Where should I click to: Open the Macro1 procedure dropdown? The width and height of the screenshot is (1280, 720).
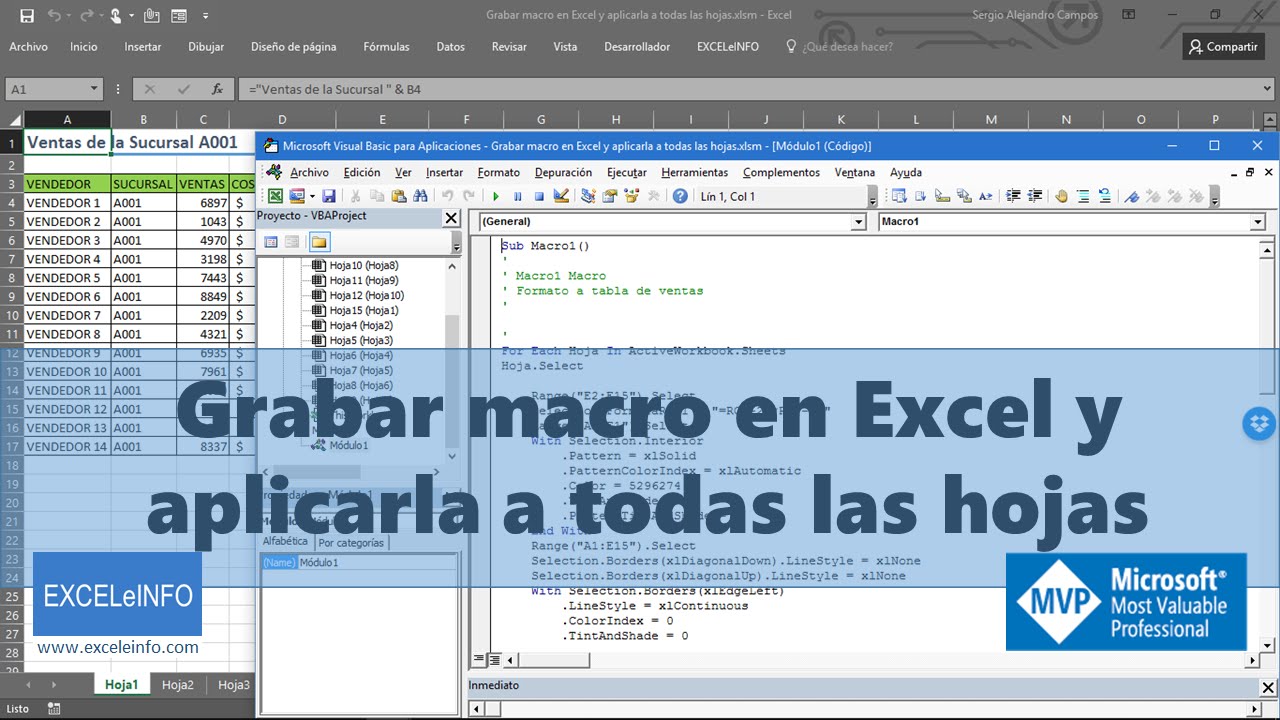(1257, 222)
